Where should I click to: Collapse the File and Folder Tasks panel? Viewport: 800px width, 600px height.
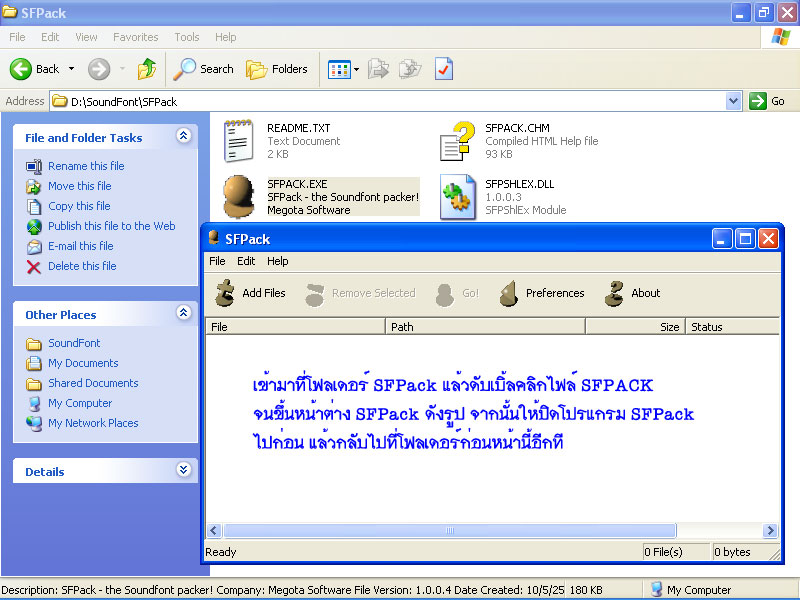(x=184, y=136)
